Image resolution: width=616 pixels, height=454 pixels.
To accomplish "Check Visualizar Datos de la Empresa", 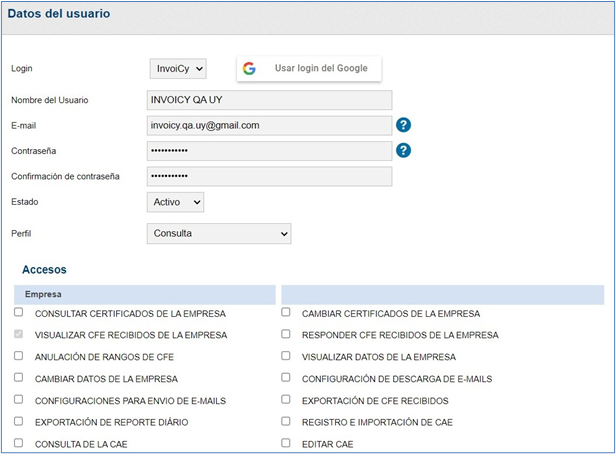I will (286, 357).
